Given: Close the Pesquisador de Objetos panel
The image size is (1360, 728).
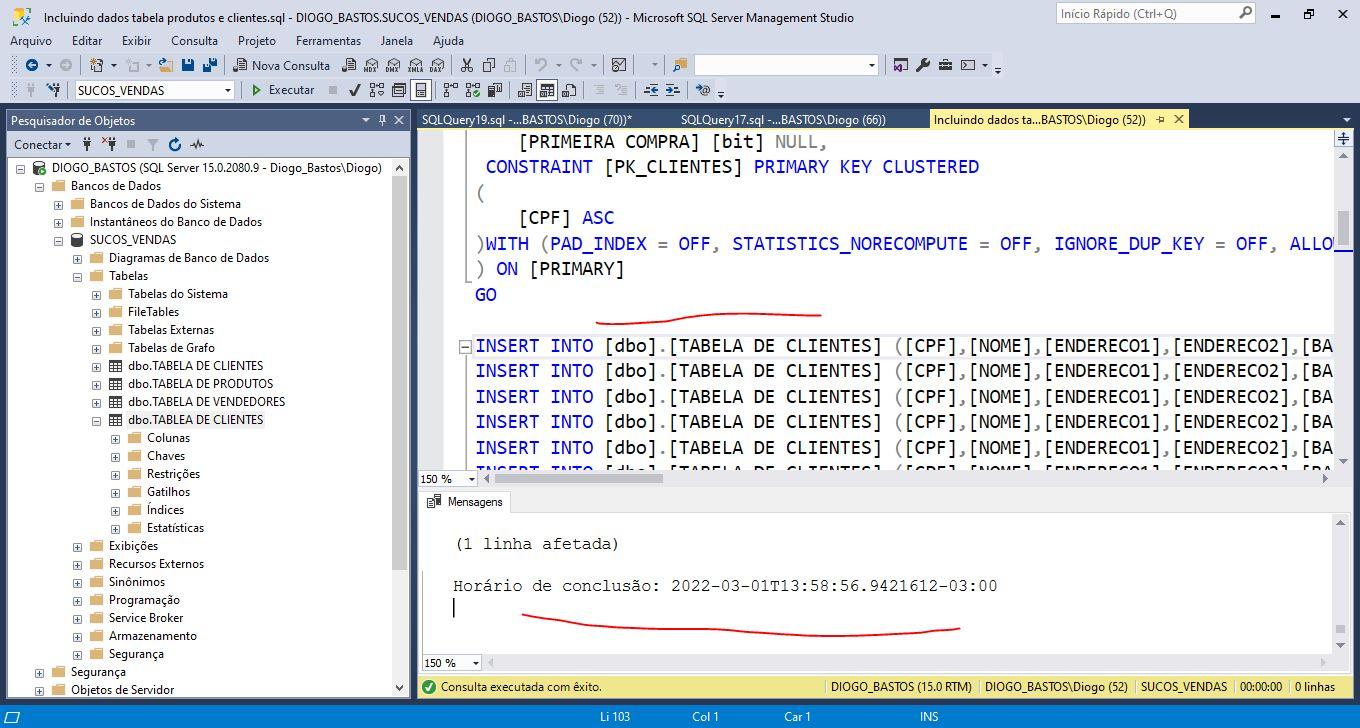Looking at the screenshot, I should click(x=399, y=120).
